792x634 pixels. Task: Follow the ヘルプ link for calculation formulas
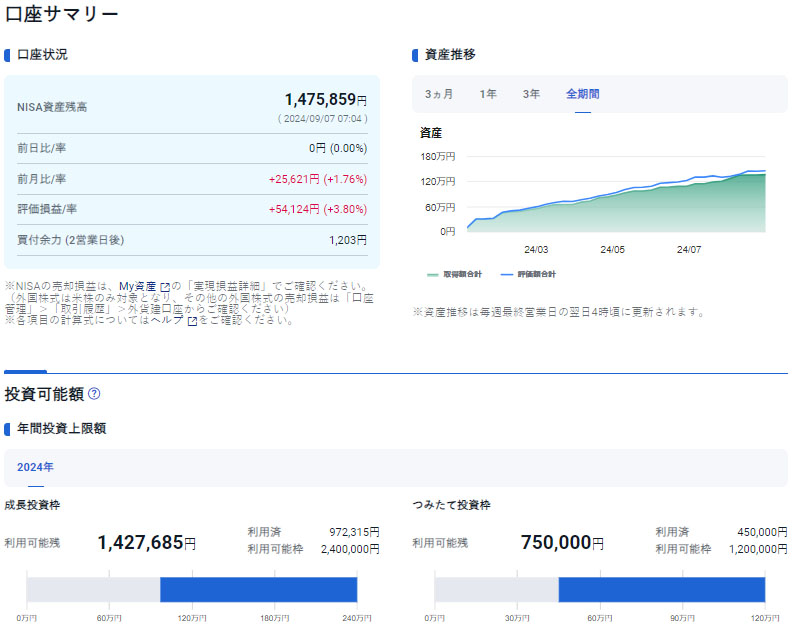coord(166,321)
